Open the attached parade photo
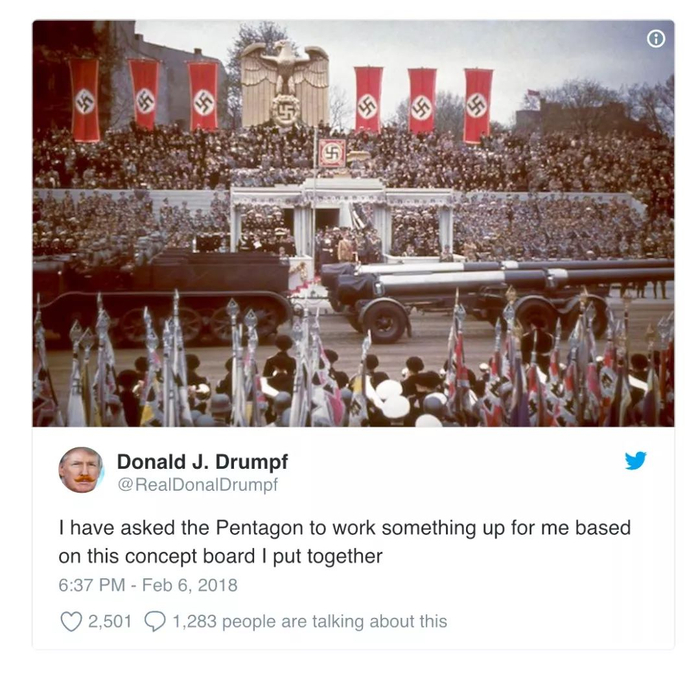The image size is (700, 681). (353, 223)
